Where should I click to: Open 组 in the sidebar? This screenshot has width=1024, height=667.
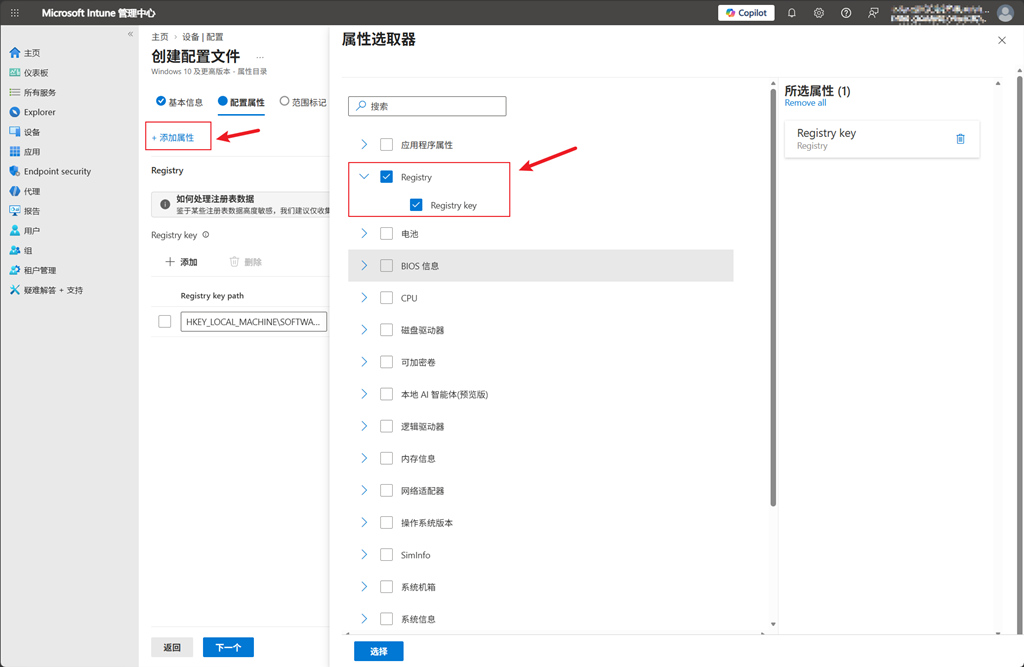tap(21, 250)
